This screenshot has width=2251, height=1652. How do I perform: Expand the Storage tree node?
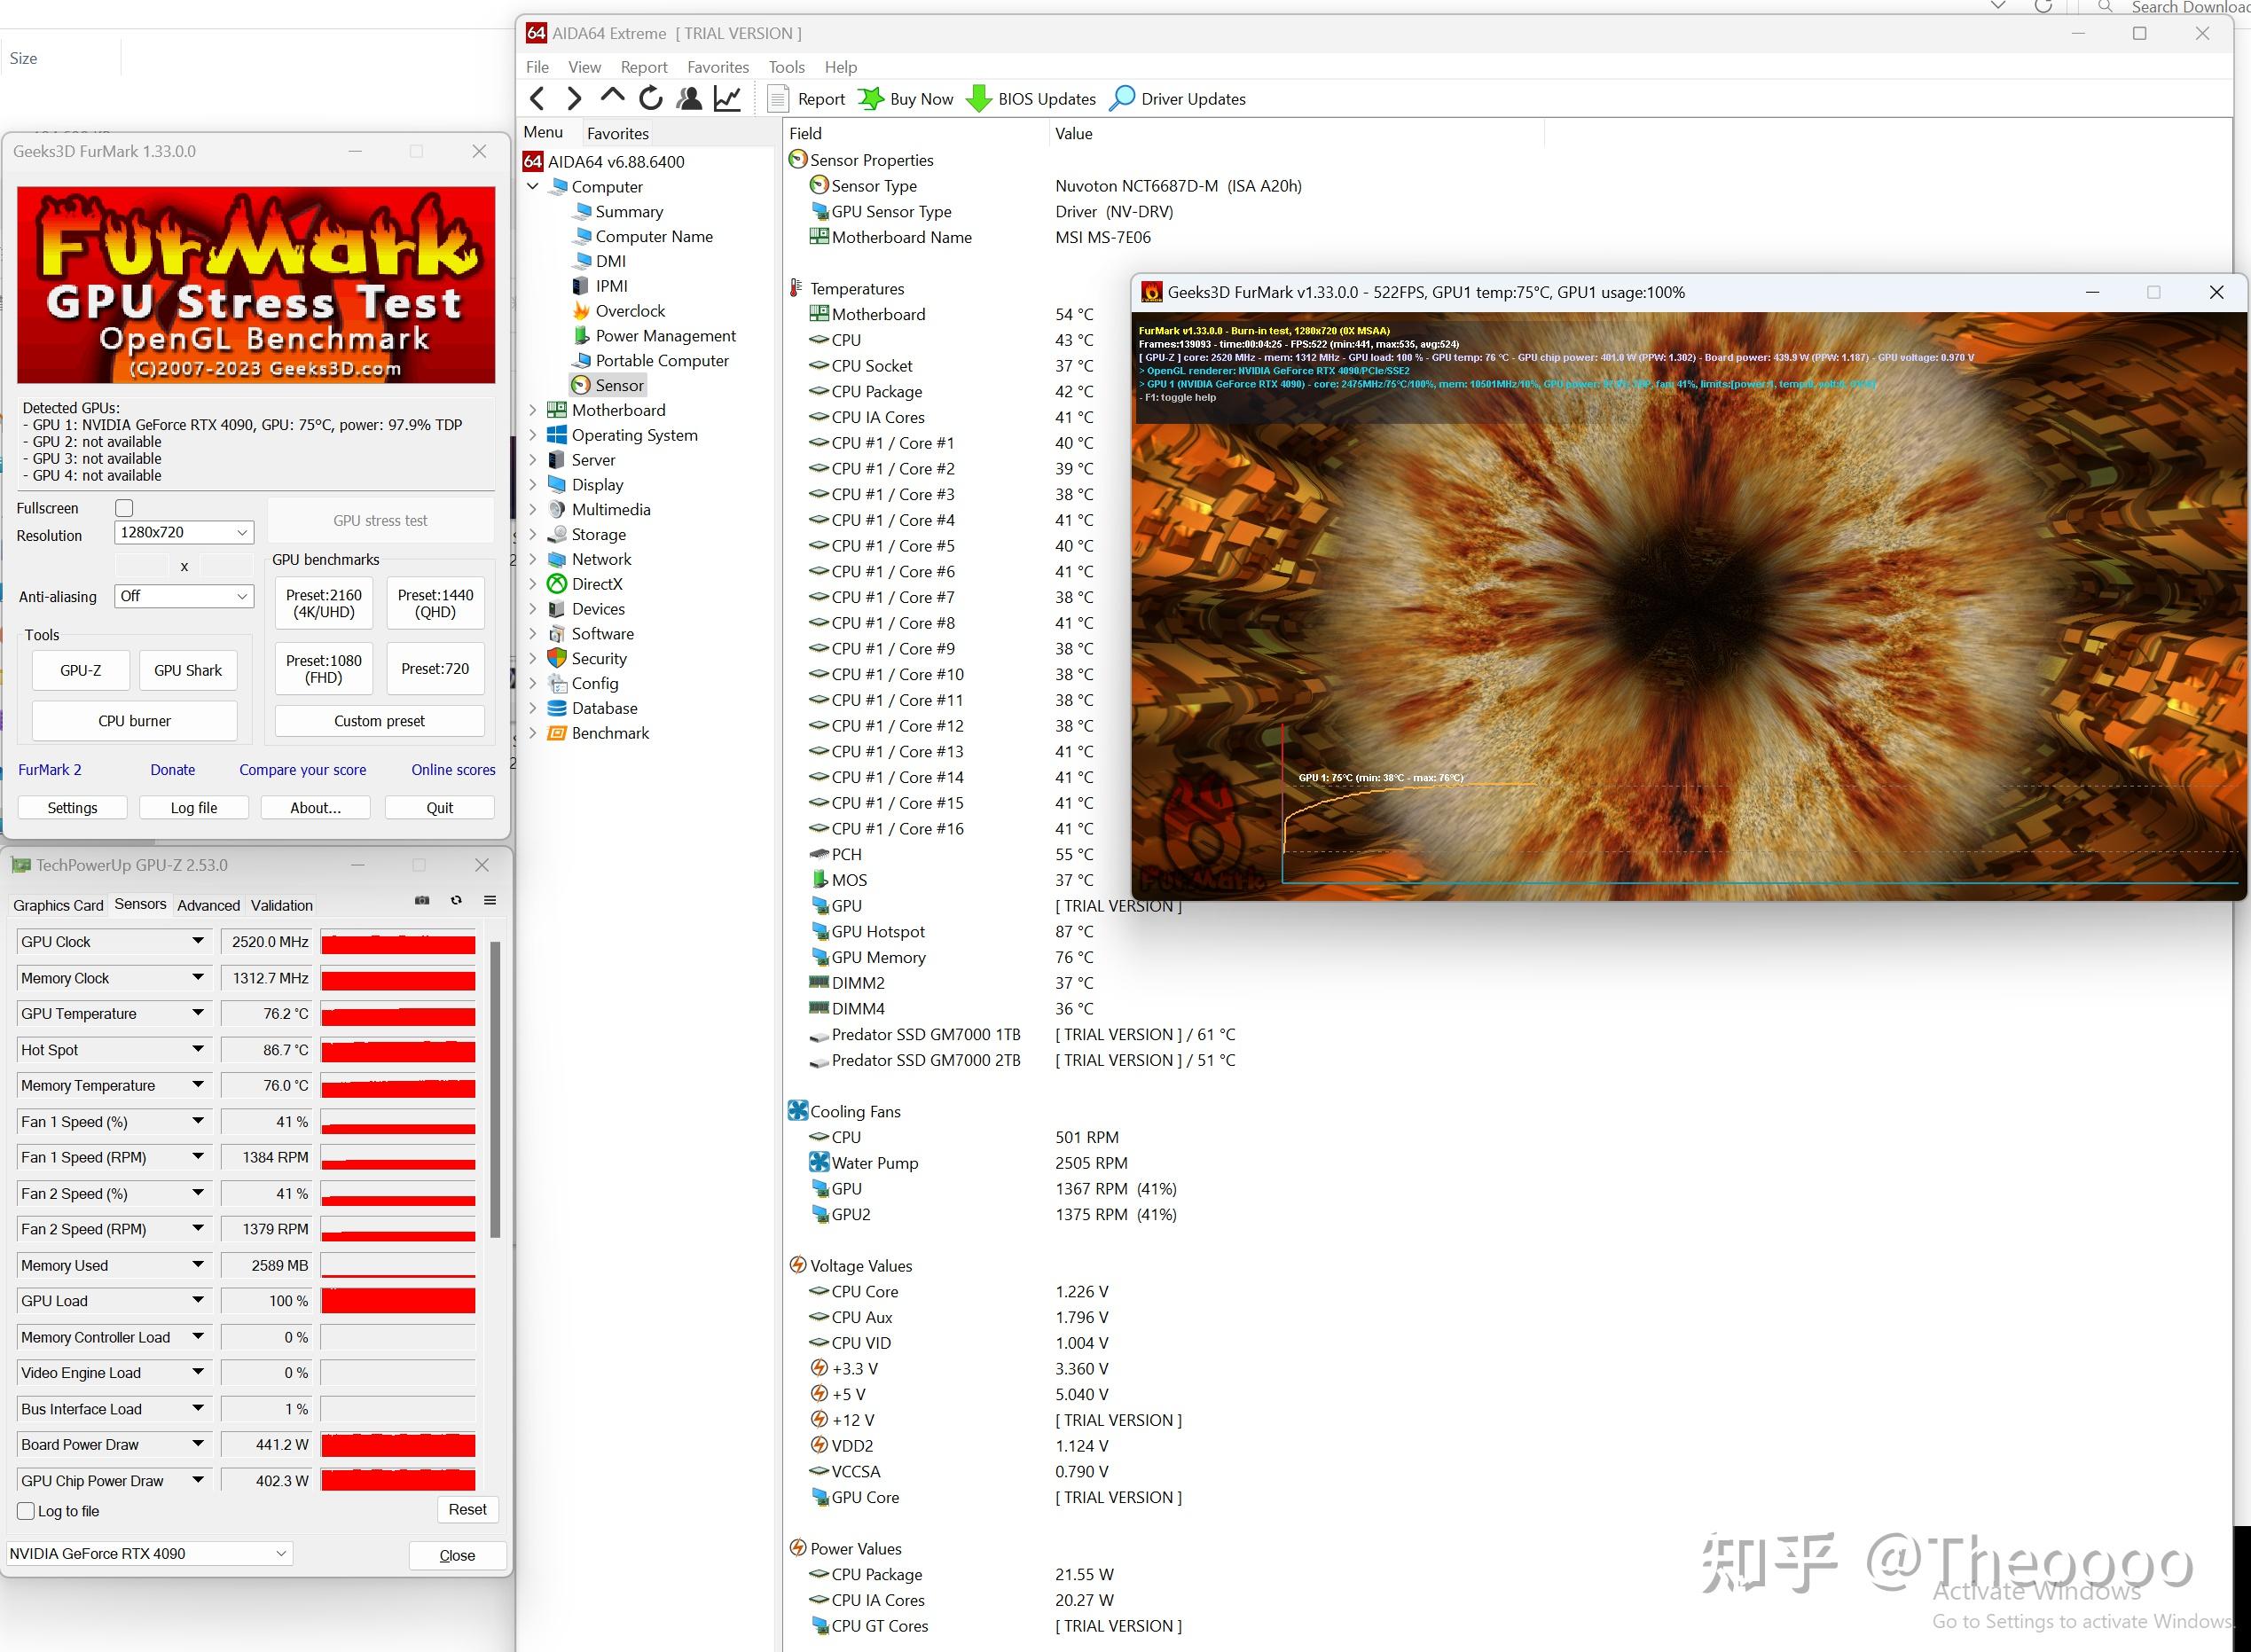(533, 534)
